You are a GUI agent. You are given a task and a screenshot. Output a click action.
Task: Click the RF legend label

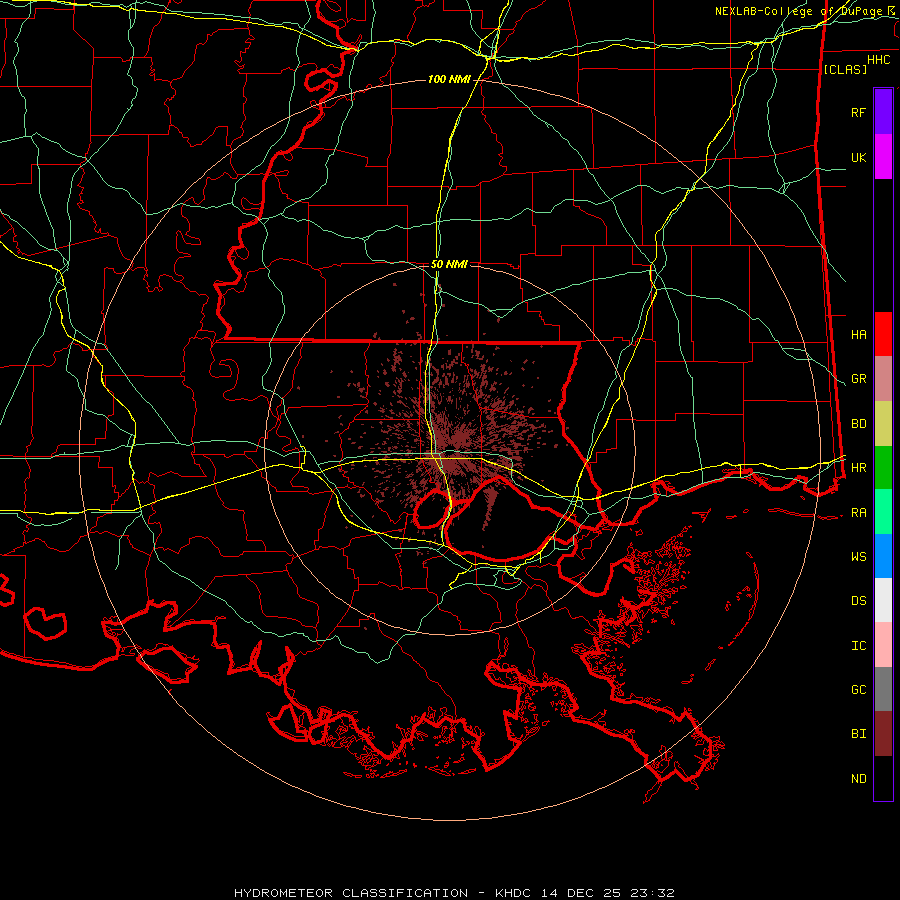858,112
